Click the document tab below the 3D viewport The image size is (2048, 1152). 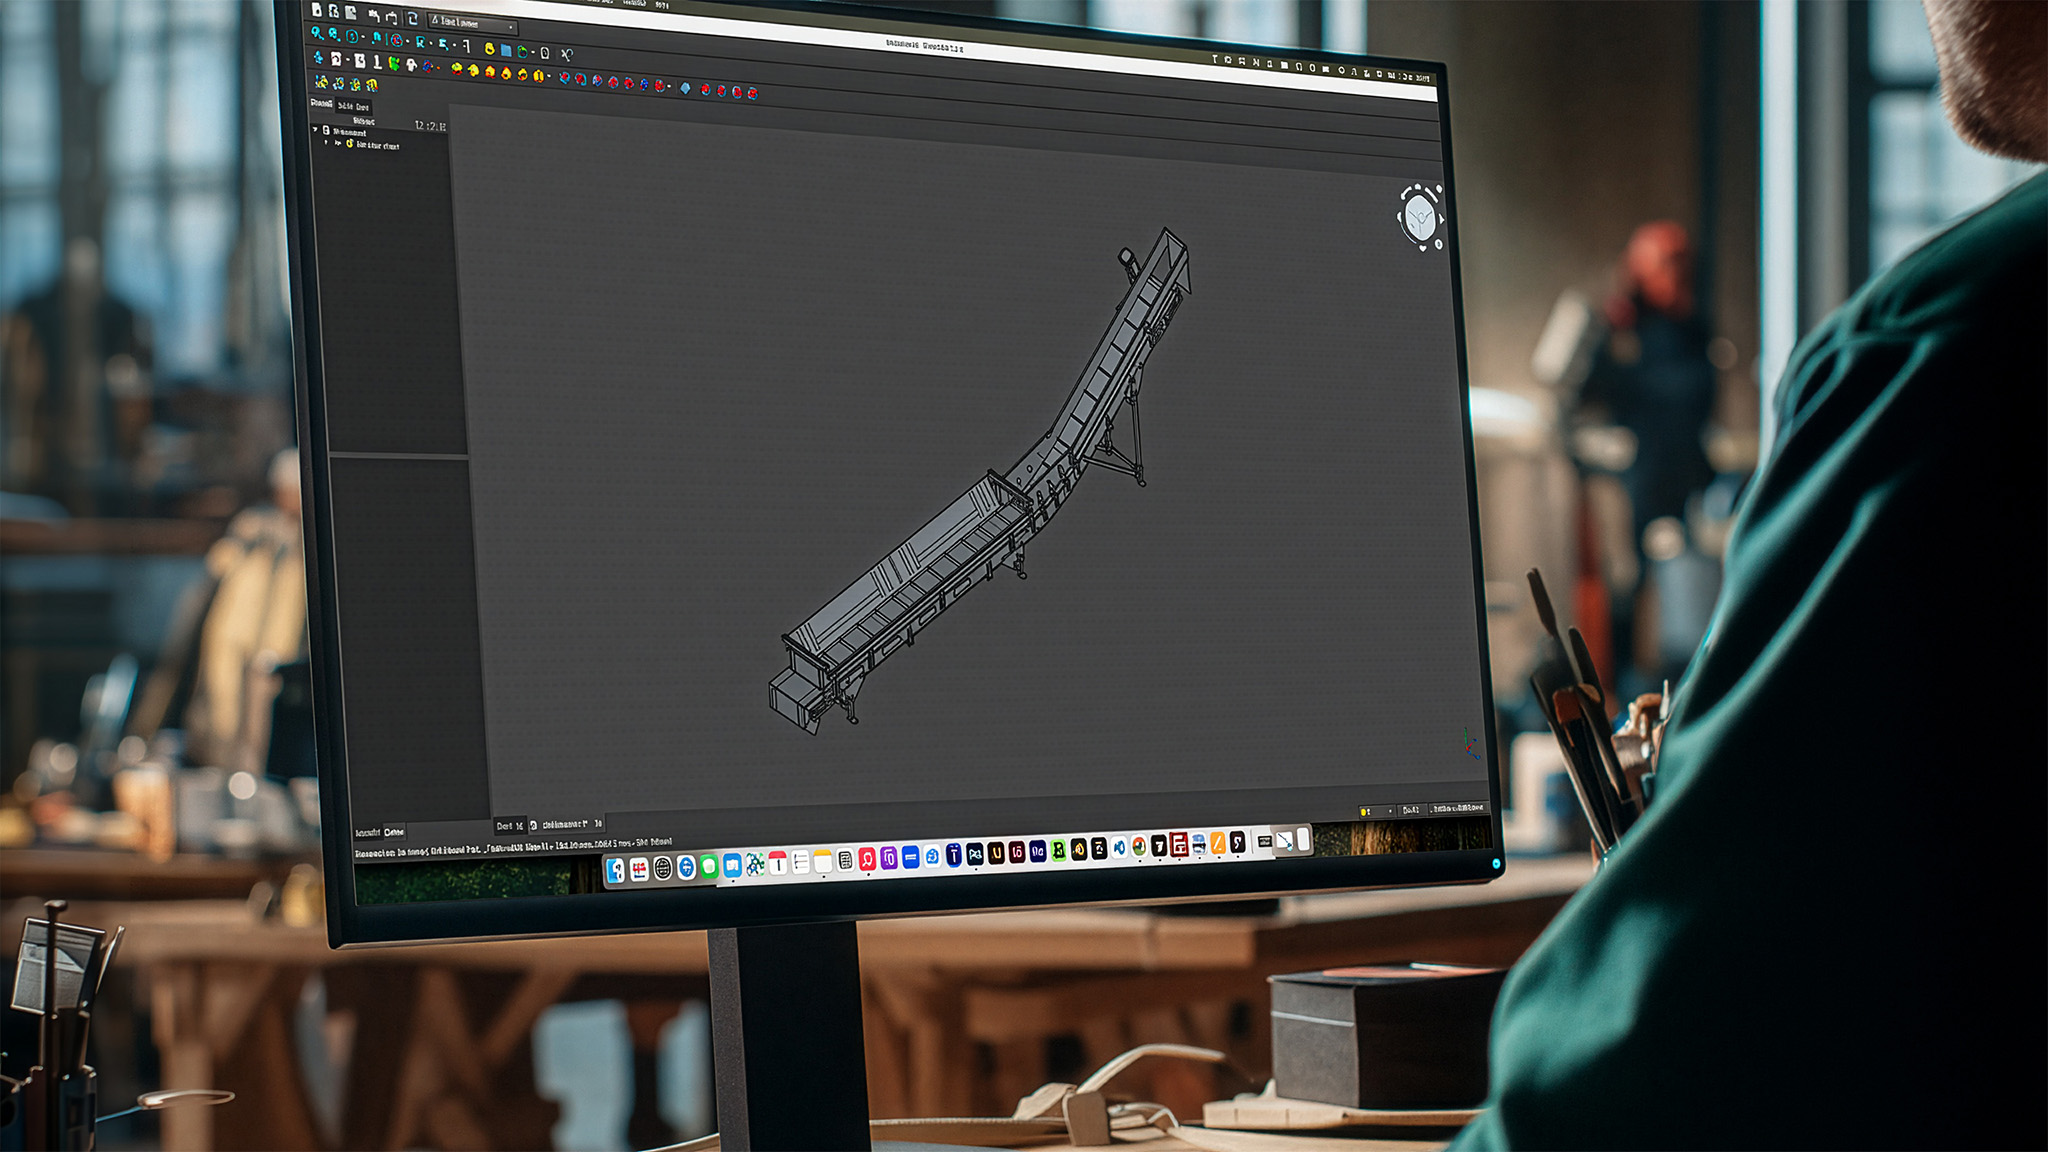[565, 825]
